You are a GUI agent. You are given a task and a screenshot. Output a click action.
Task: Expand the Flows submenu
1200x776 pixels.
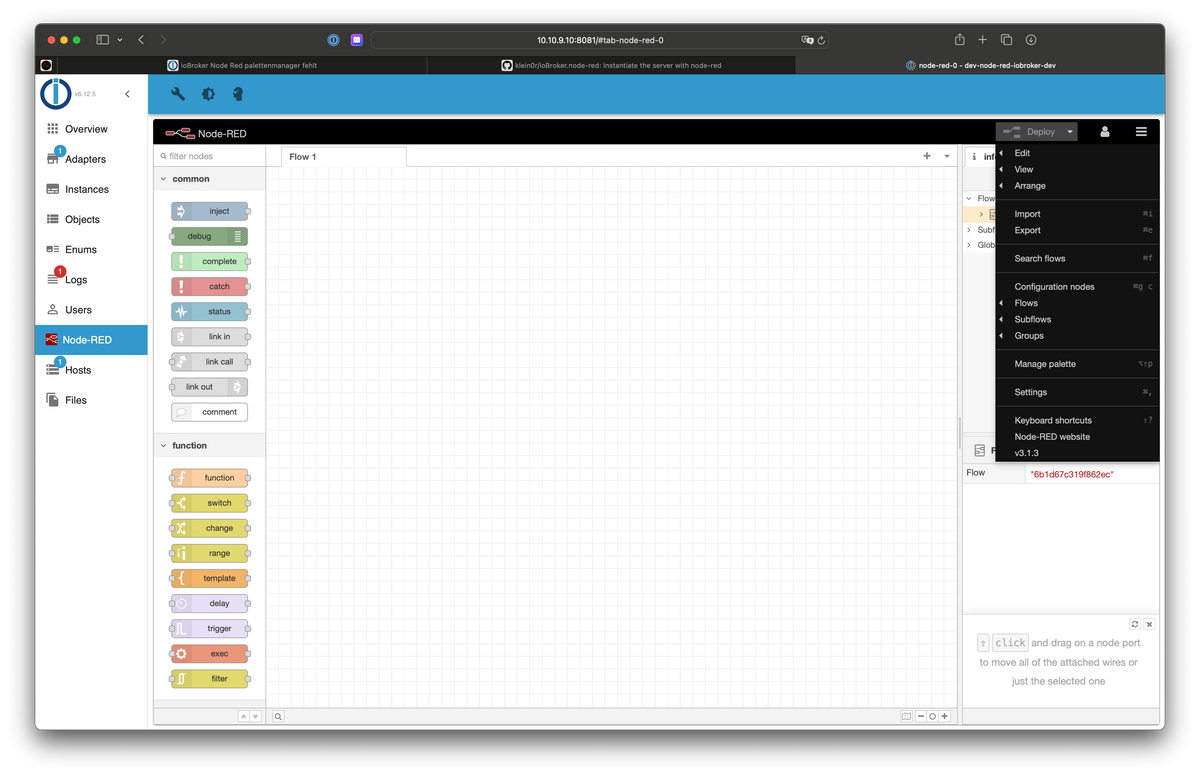tap(1078, 303)
